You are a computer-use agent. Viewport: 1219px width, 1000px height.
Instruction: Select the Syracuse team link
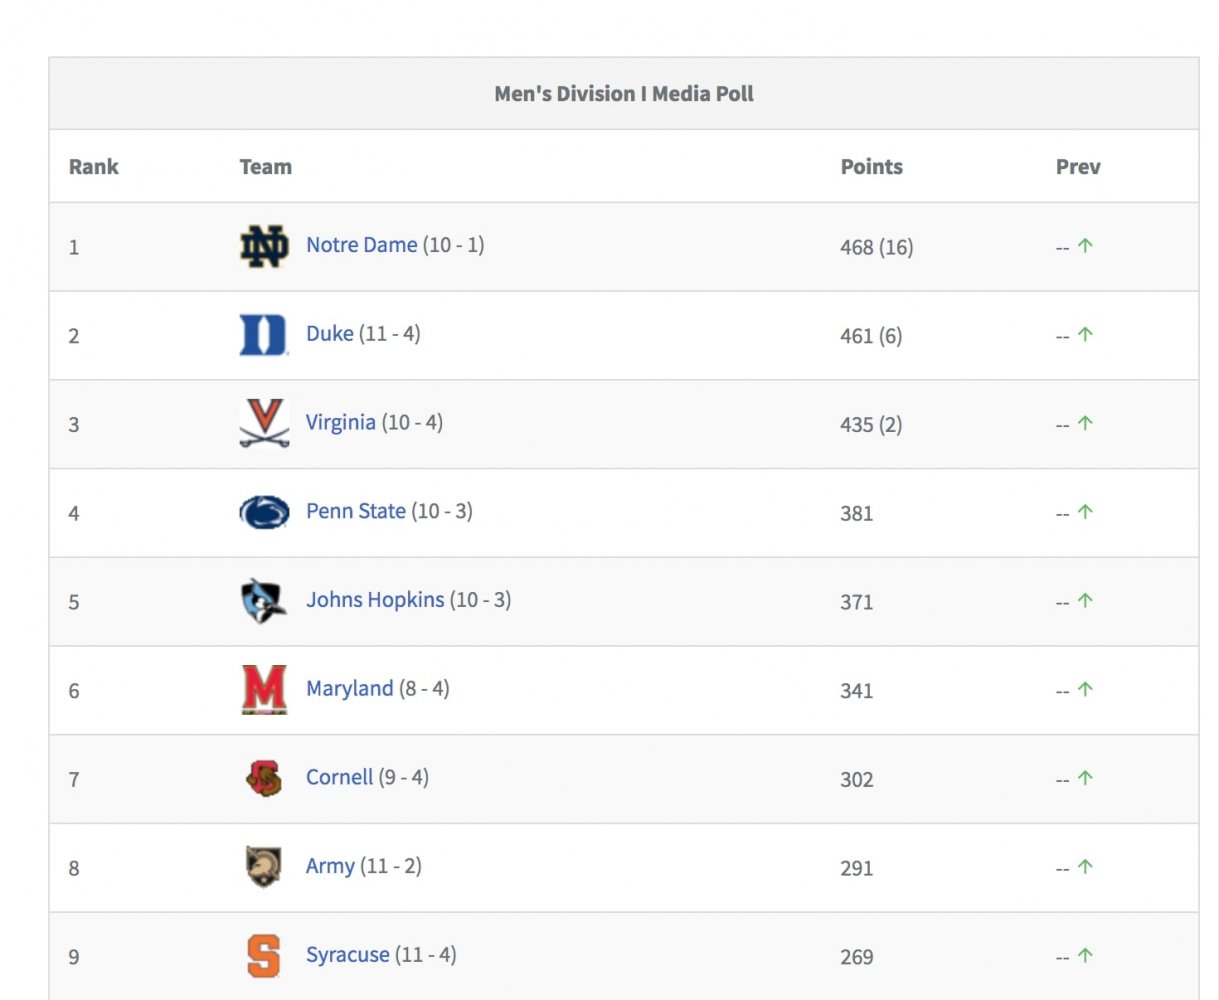(x=347, y=954)
